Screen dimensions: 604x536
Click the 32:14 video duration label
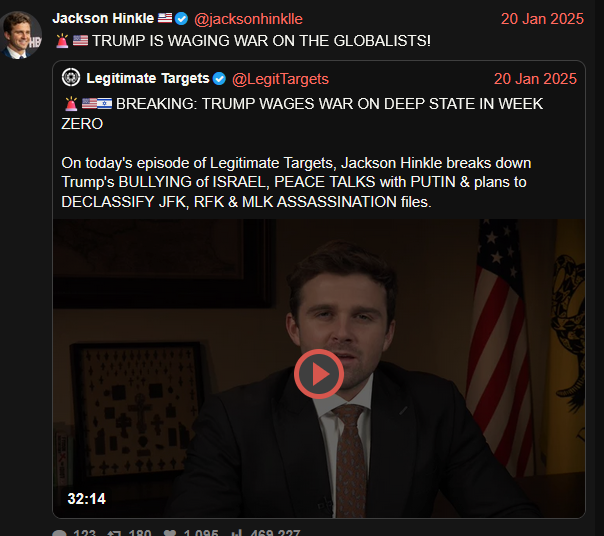86,499
